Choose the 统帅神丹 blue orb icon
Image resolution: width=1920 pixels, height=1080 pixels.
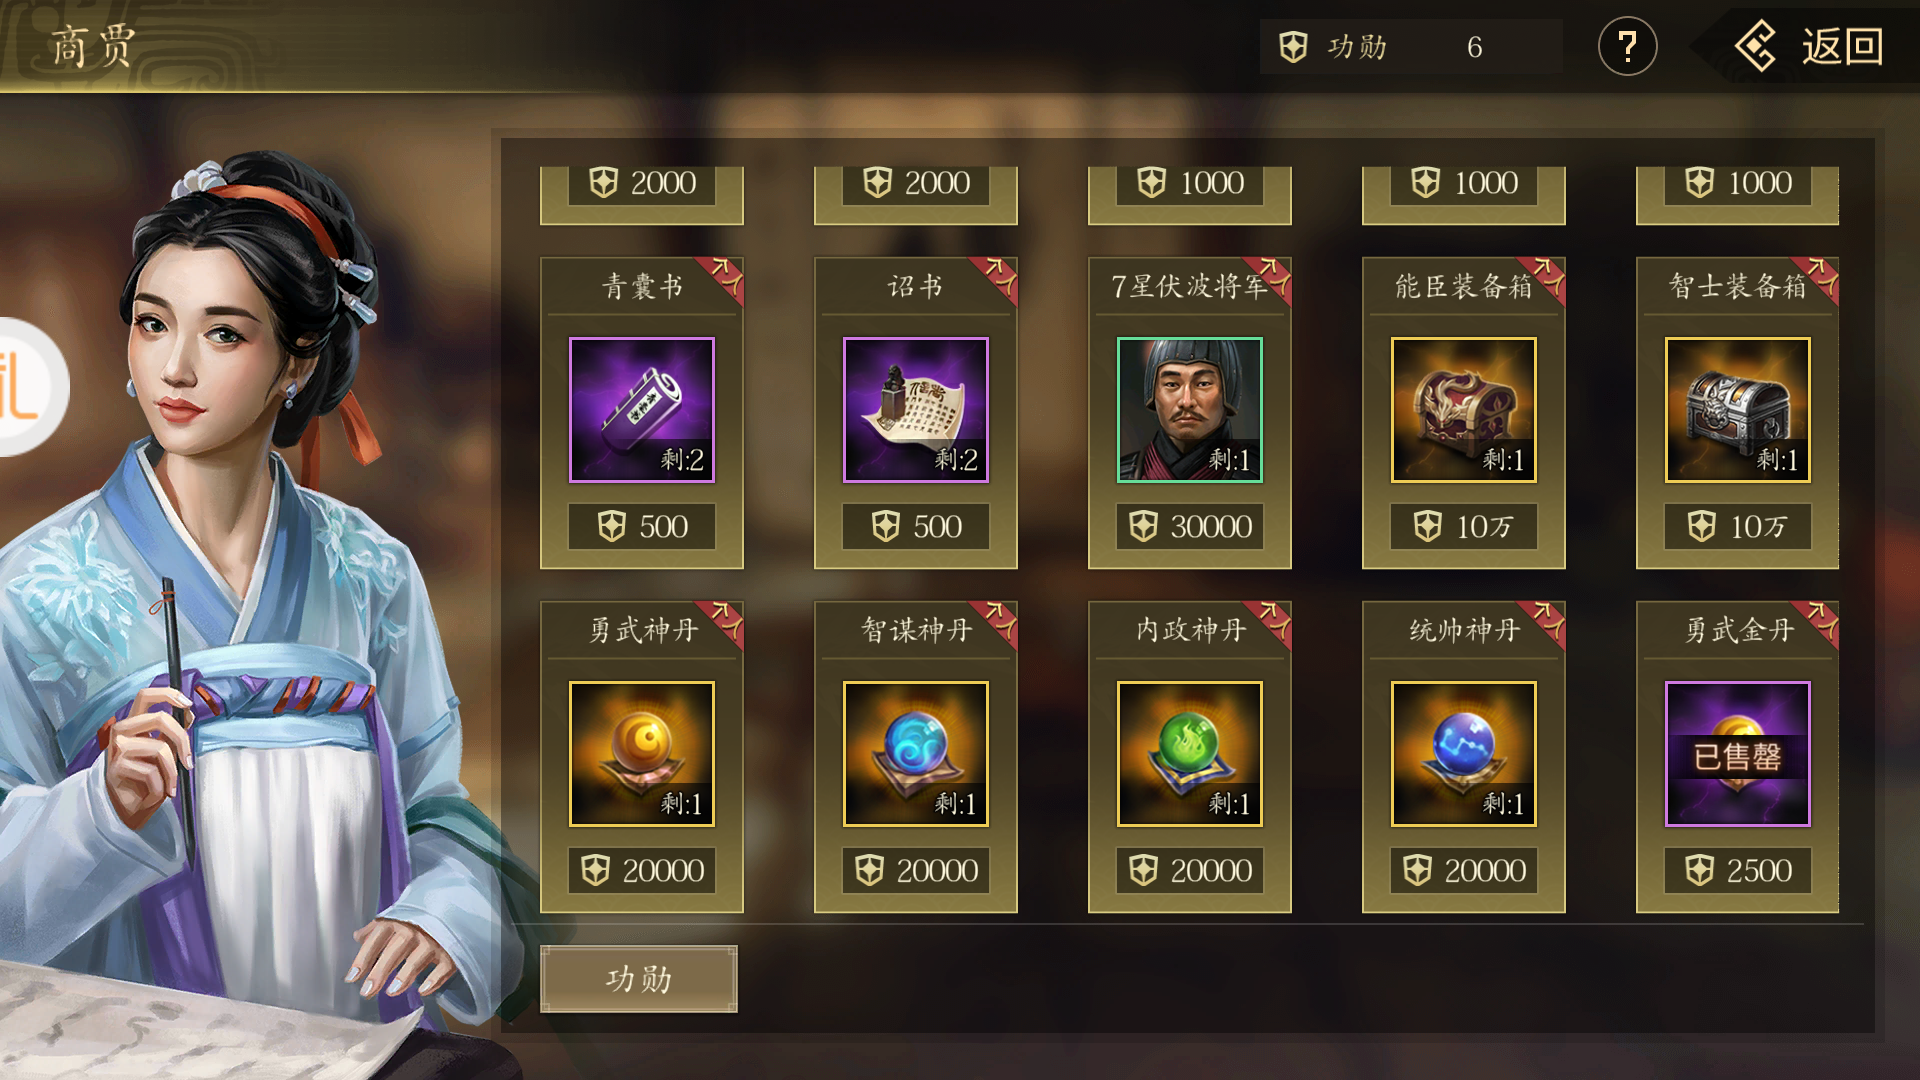pyautogui.click(x=1463, y=754)
